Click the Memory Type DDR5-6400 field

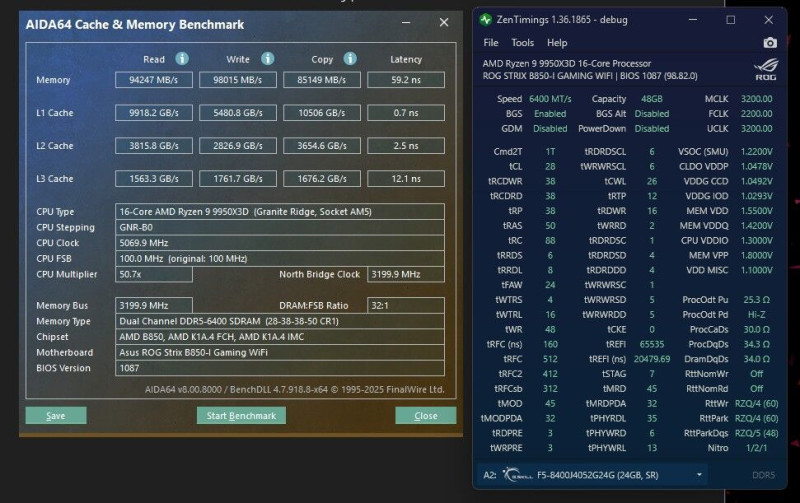[x=280, y=321]
